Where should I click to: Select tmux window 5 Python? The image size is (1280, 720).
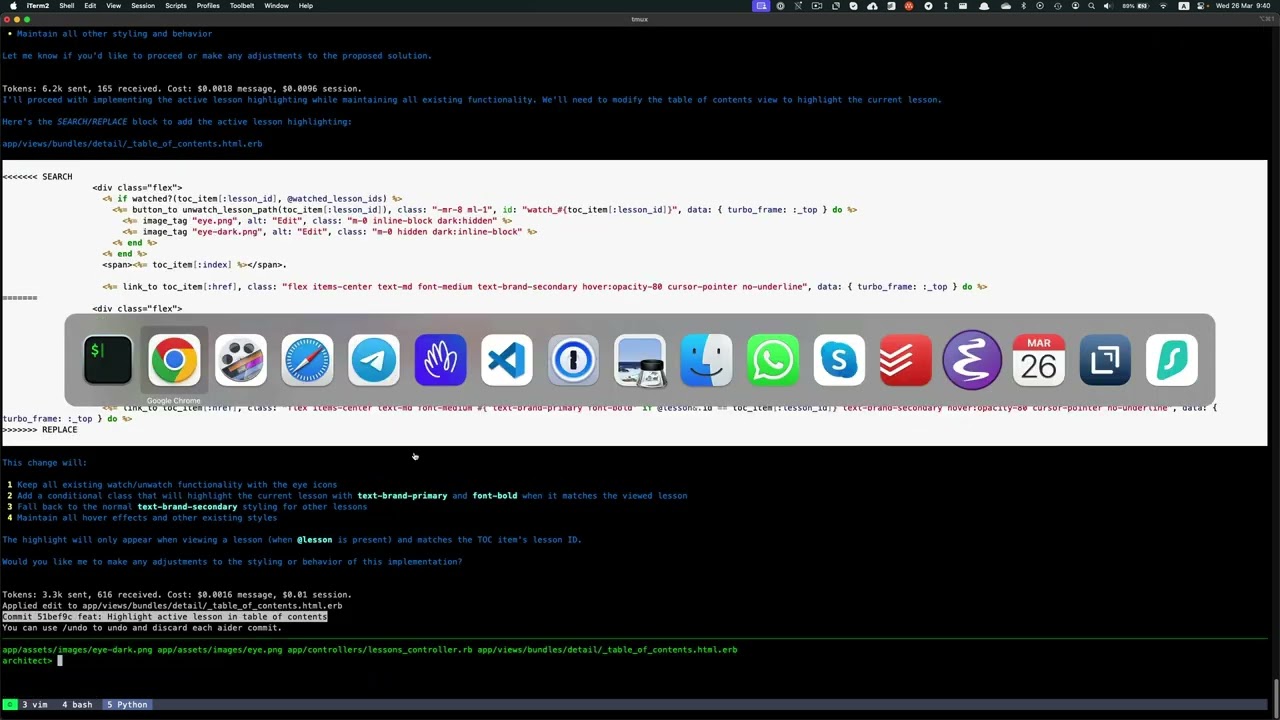127,705
